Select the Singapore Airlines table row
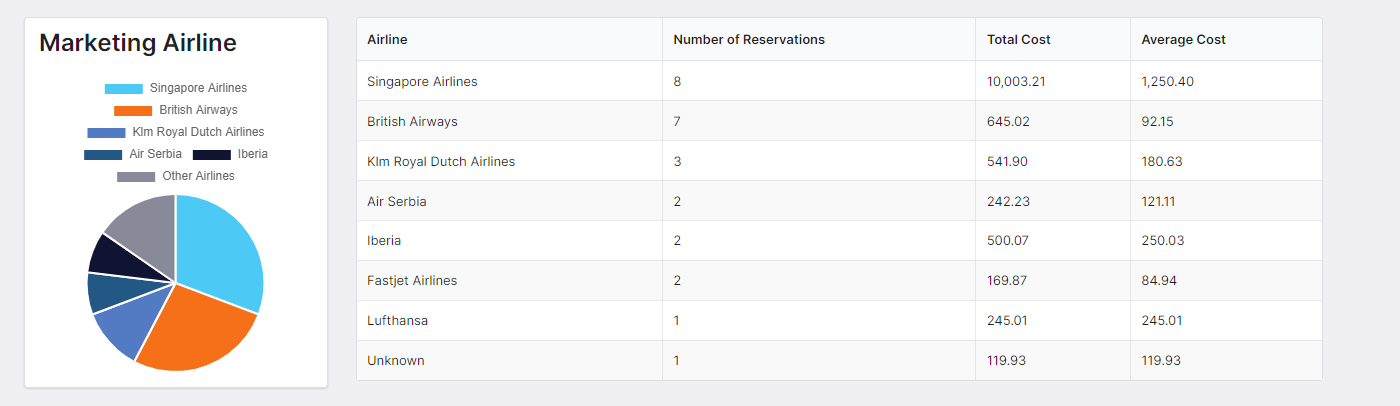Viewport: 1400px width, 406px height. [x=422, y=81]
